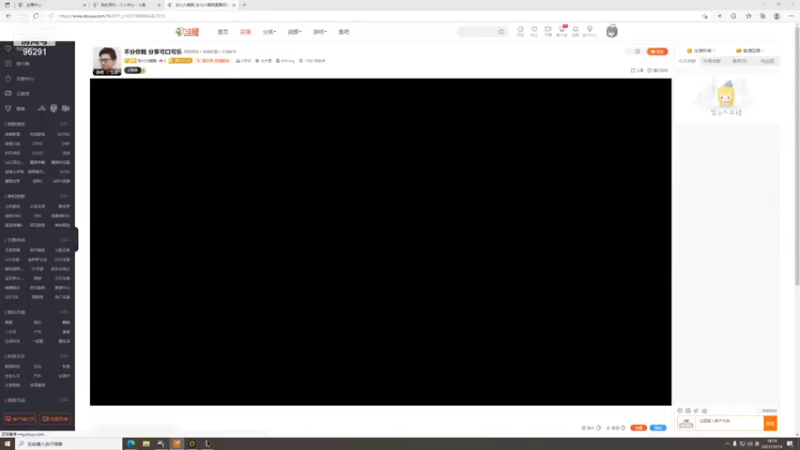Image resolution: width=800 pixels, height=450 pixels.
Task: Click the fan badge selector beside chat input
Action: [686, 423]
